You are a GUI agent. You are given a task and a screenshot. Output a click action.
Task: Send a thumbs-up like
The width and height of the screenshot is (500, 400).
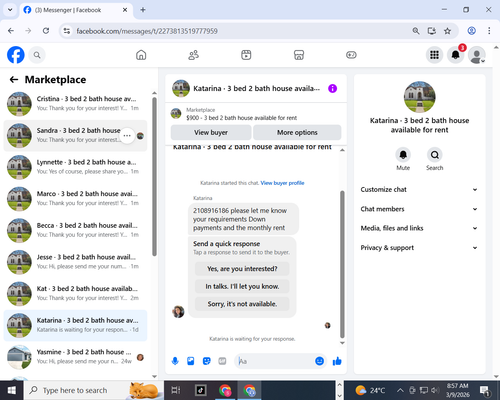click(337, 361)
